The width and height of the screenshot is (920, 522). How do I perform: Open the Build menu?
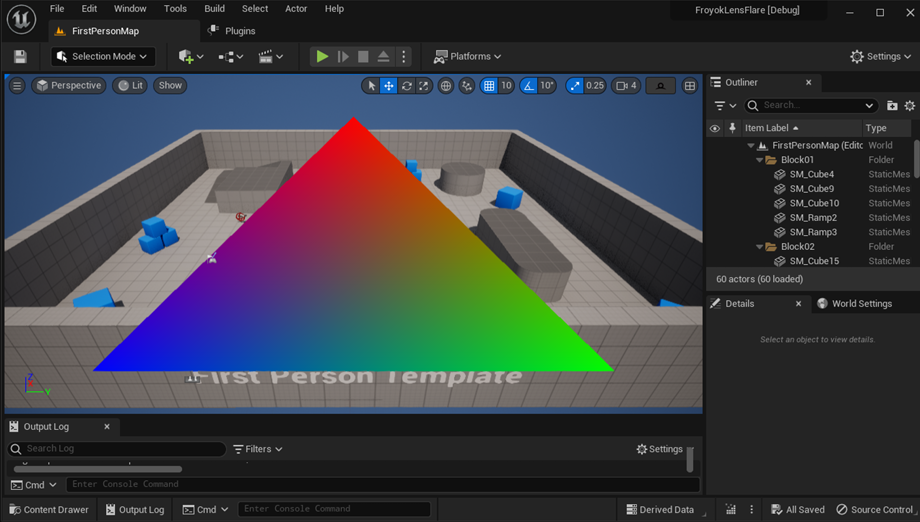(214, 9)
